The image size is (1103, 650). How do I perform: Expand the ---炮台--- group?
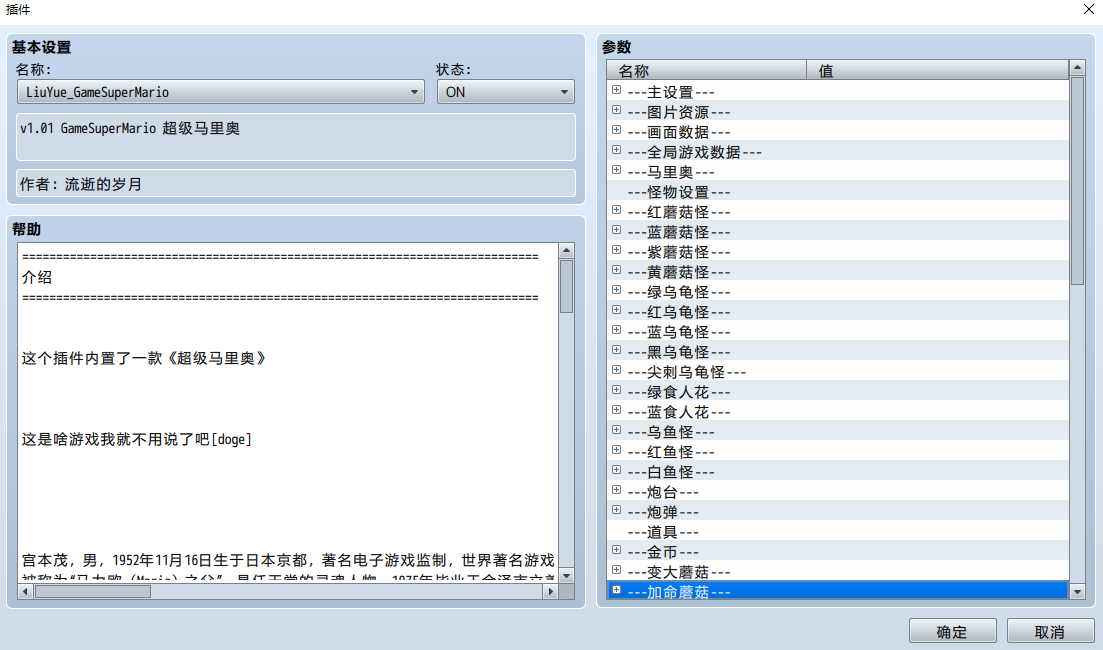point(616,490)
